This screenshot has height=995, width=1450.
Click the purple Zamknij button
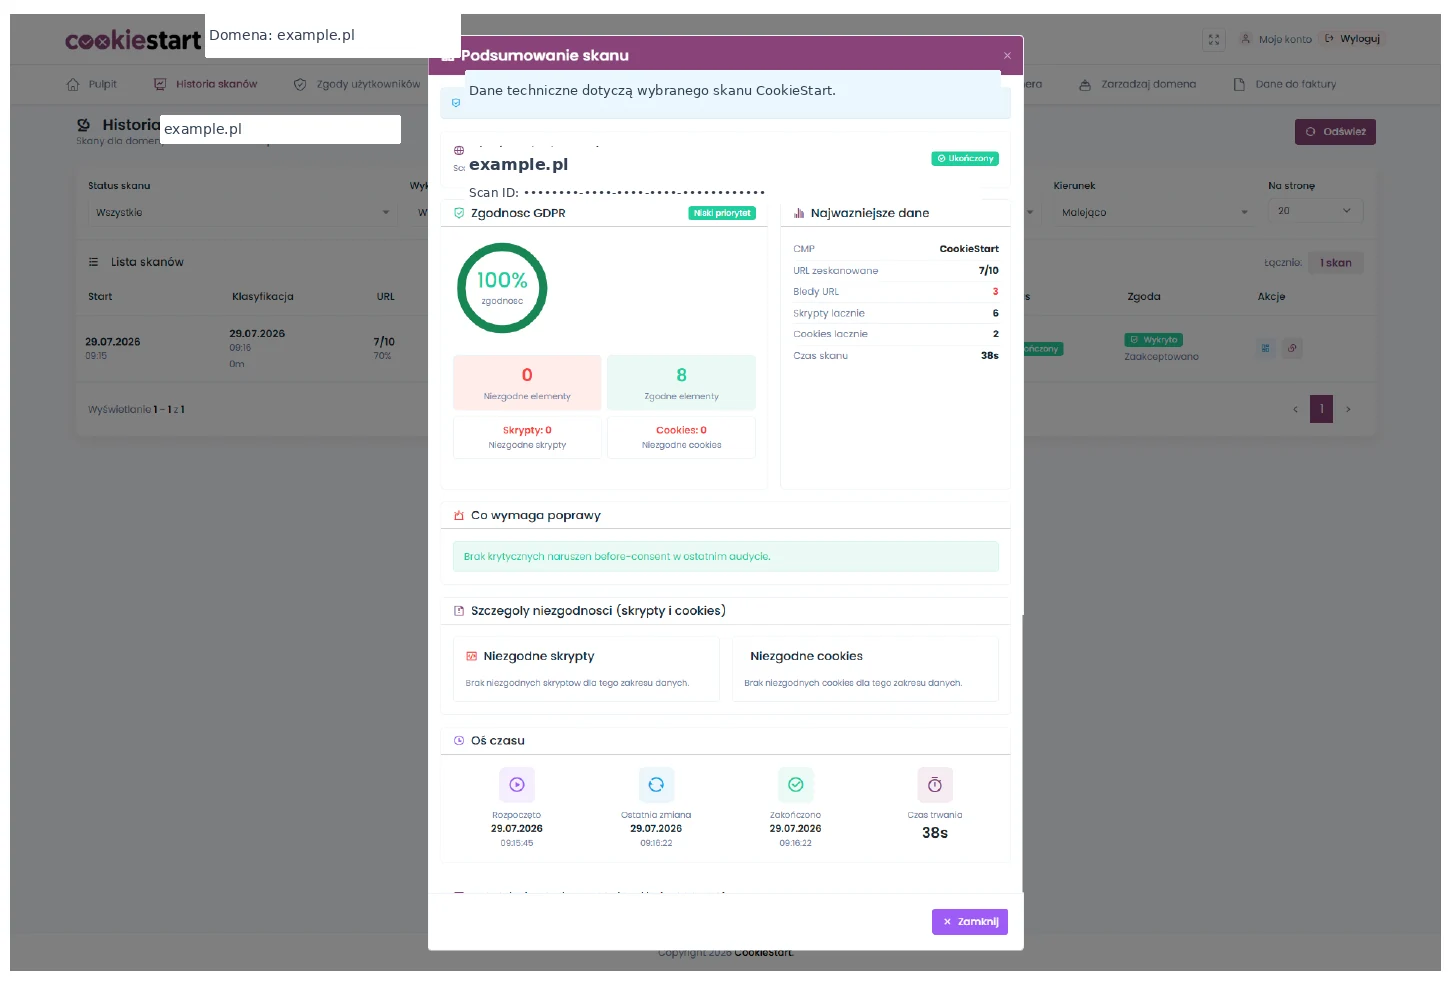coord(970,922)
